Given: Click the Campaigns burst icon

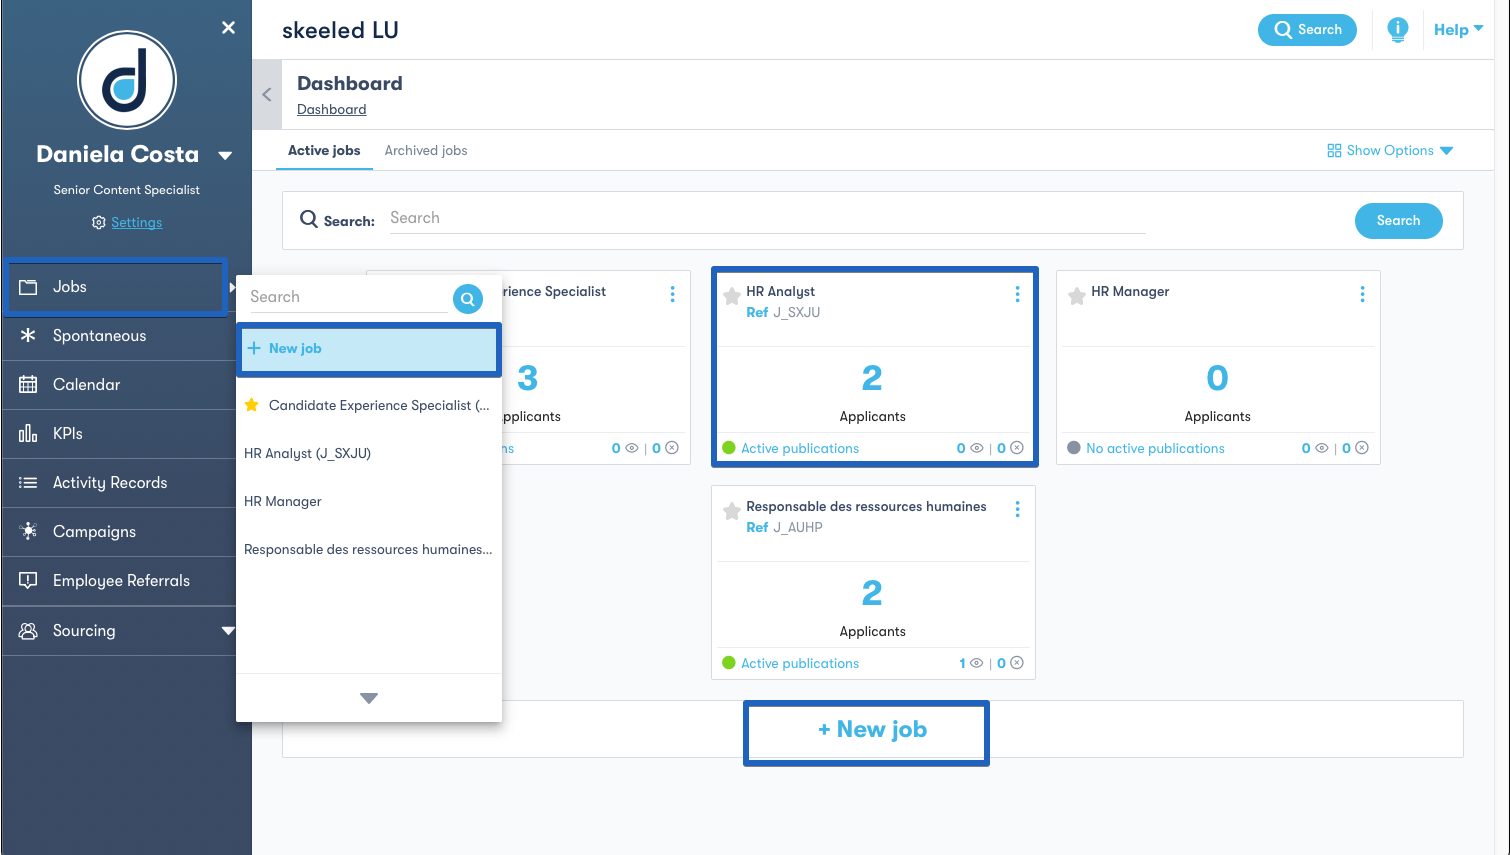Looking at the screenshot, I should pyautogui.click(x=28, y=531).
